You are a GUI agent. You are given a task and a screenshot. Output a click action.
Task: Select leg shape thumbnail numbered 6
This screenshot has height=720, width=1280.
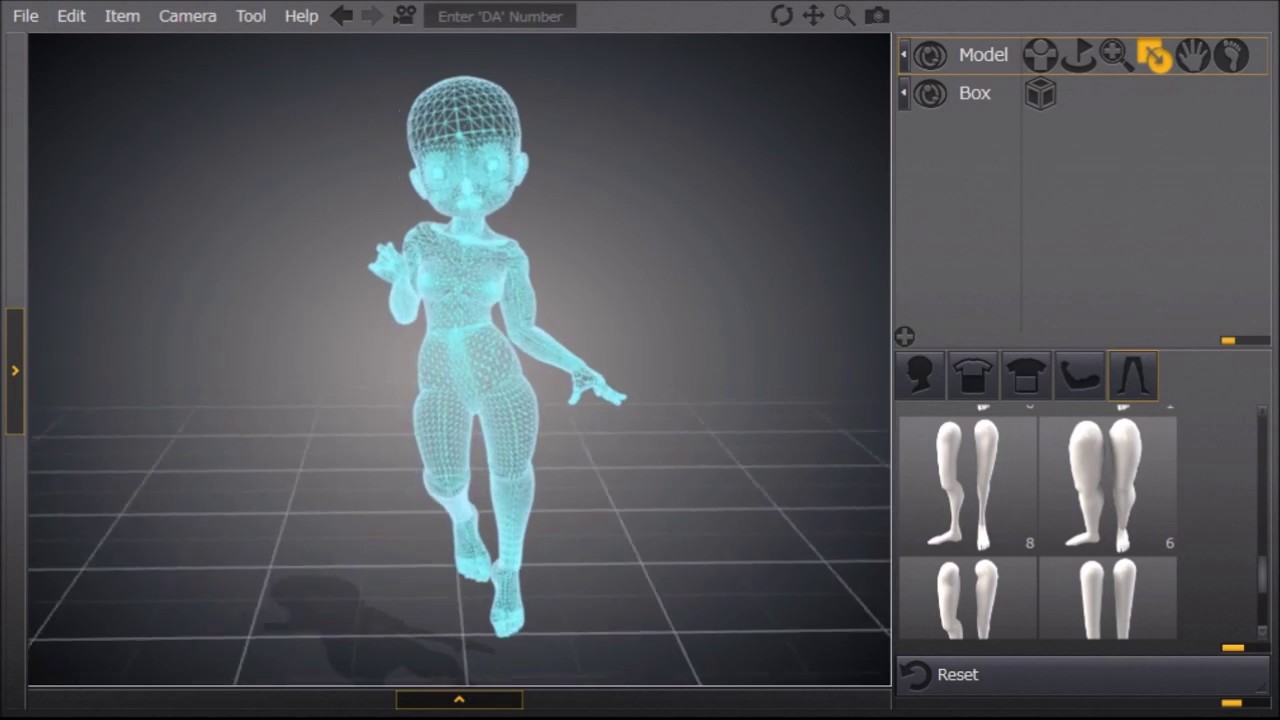1108,484
